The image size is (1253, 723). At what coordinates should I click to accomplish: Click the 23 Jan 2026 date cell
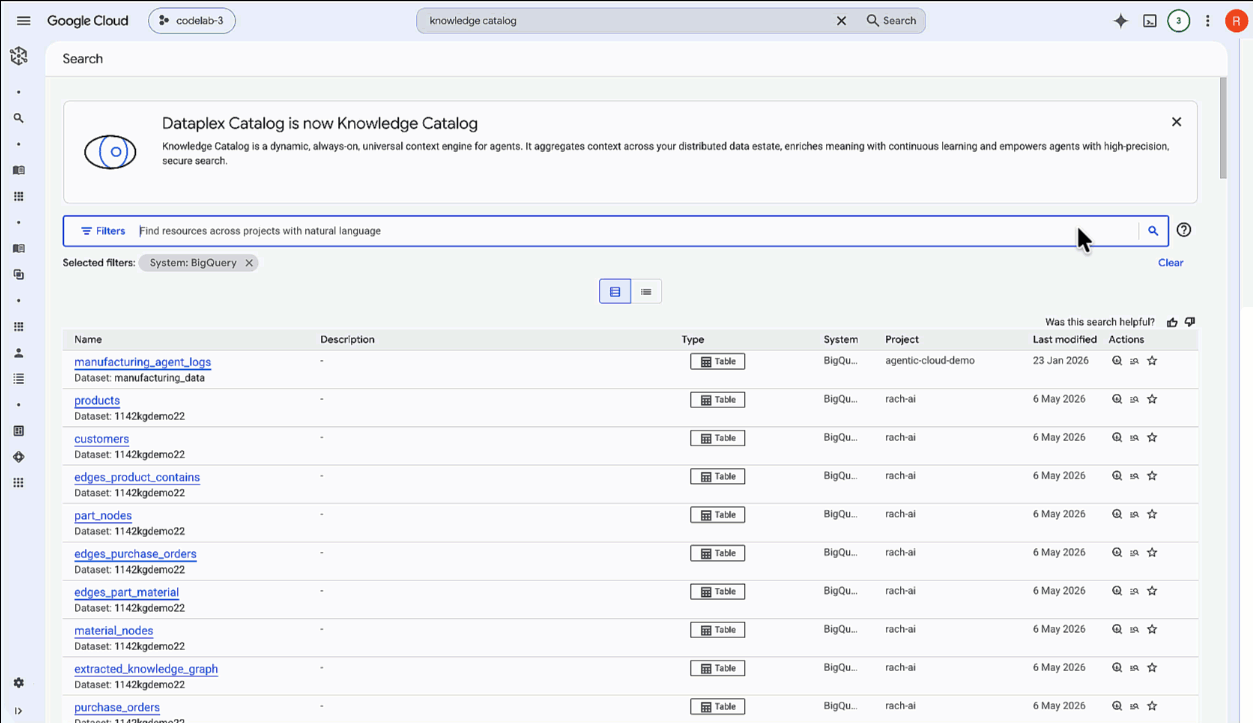click(x=1061, y=360)
